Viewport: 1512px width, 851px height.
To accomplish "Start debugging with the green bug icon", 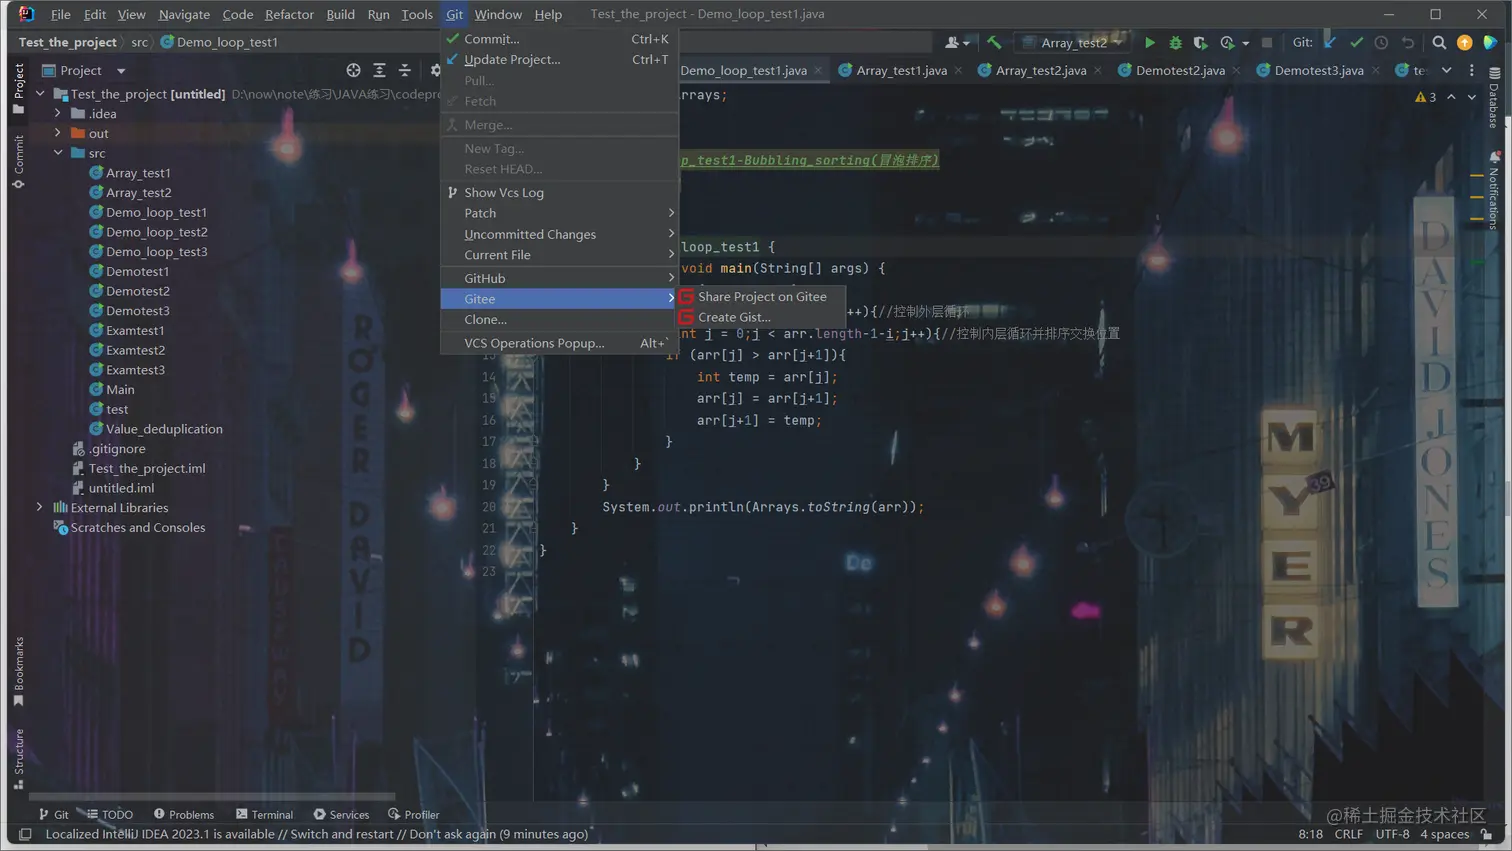I will tap(1175, 43).
